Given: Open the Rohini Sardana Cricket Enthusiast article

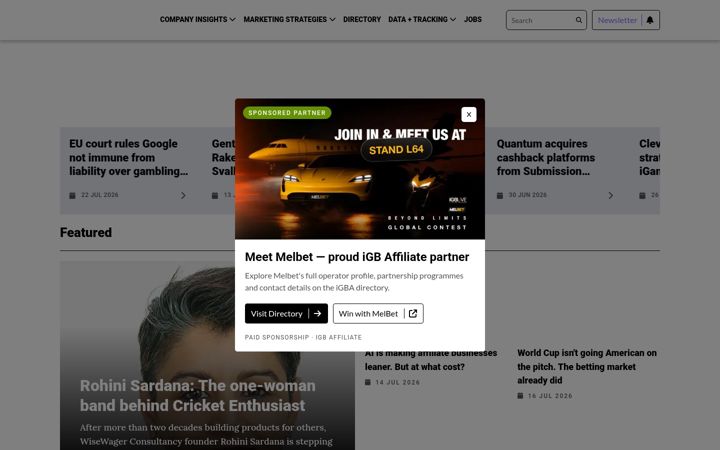Looking at the screenshot, I should [x=197, y=395].
